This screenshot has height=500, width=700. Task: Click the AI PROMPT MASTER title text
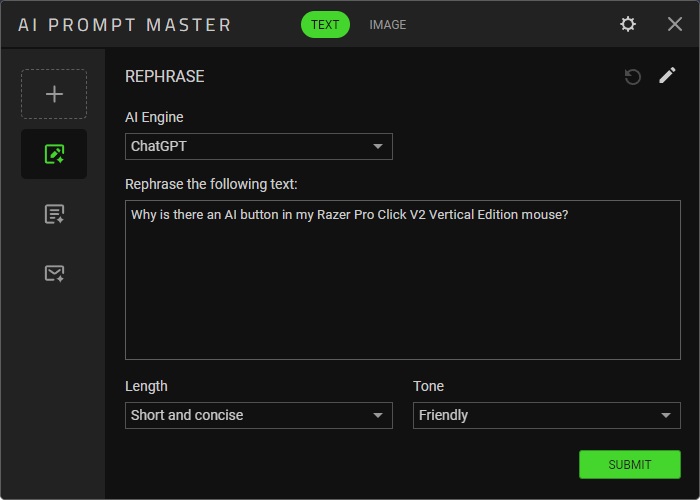pyautogui.click(x=124, y=24)
